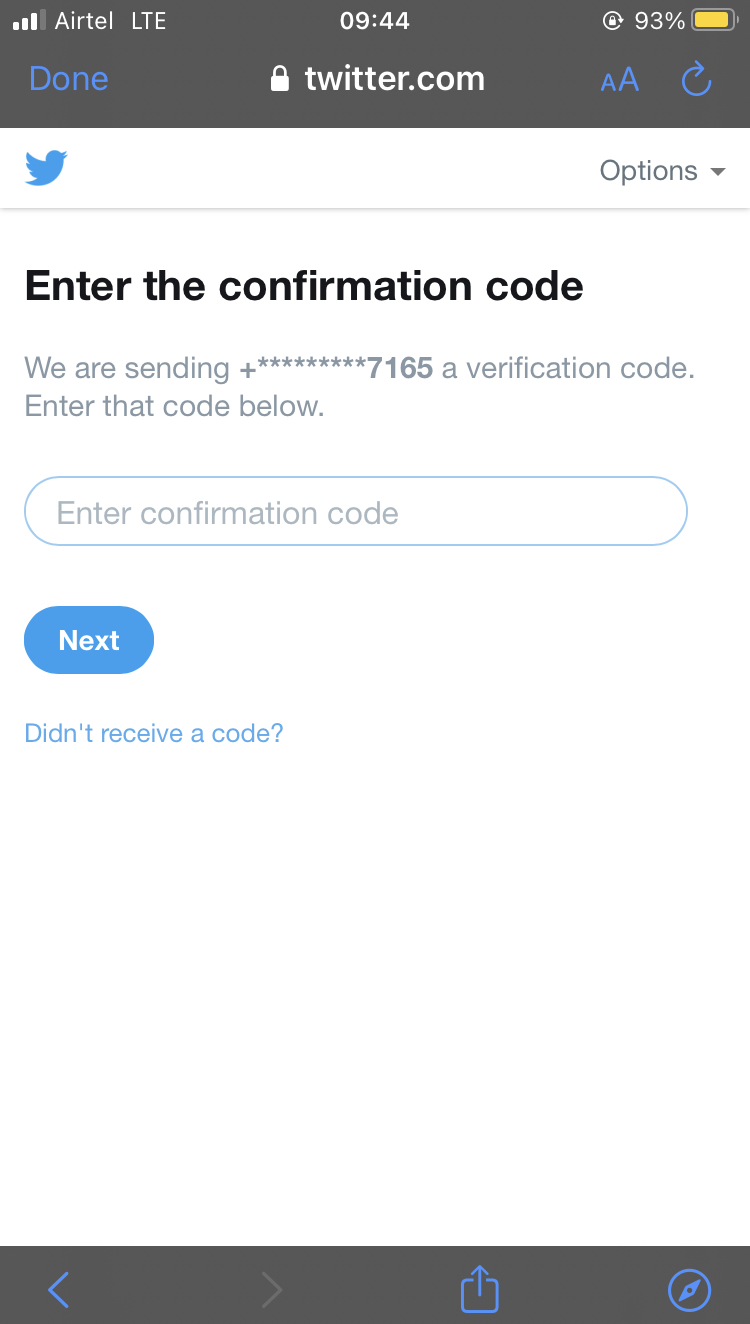
Task: Tap the greyed-out forward chevron
Action: coord(271,1290)
